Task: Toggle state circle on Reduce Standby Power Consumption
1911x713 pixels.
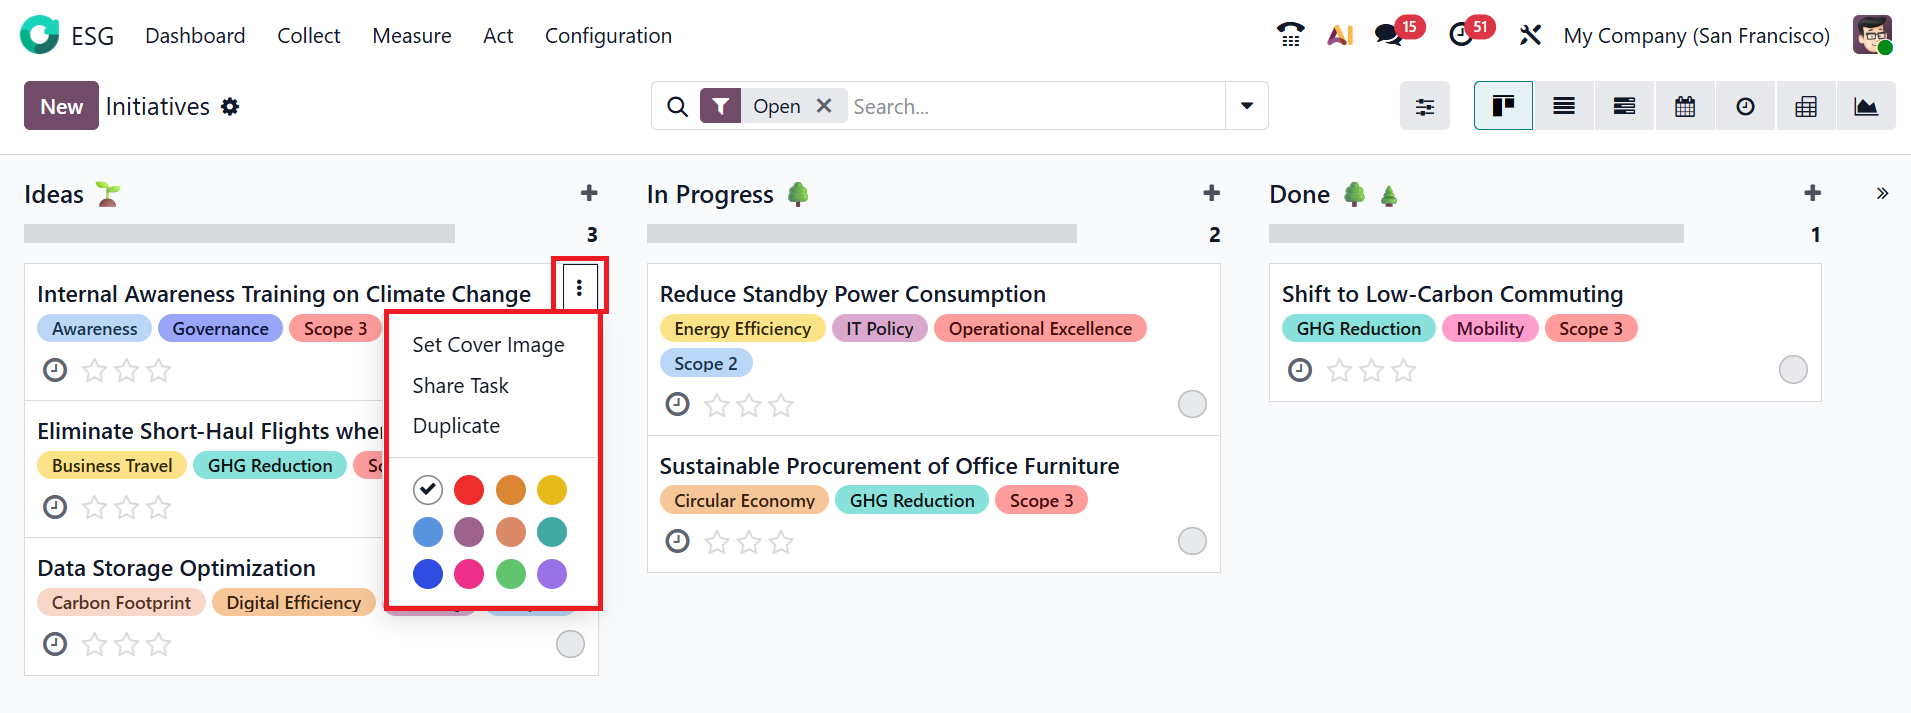Action: (x=1191, y=404)
